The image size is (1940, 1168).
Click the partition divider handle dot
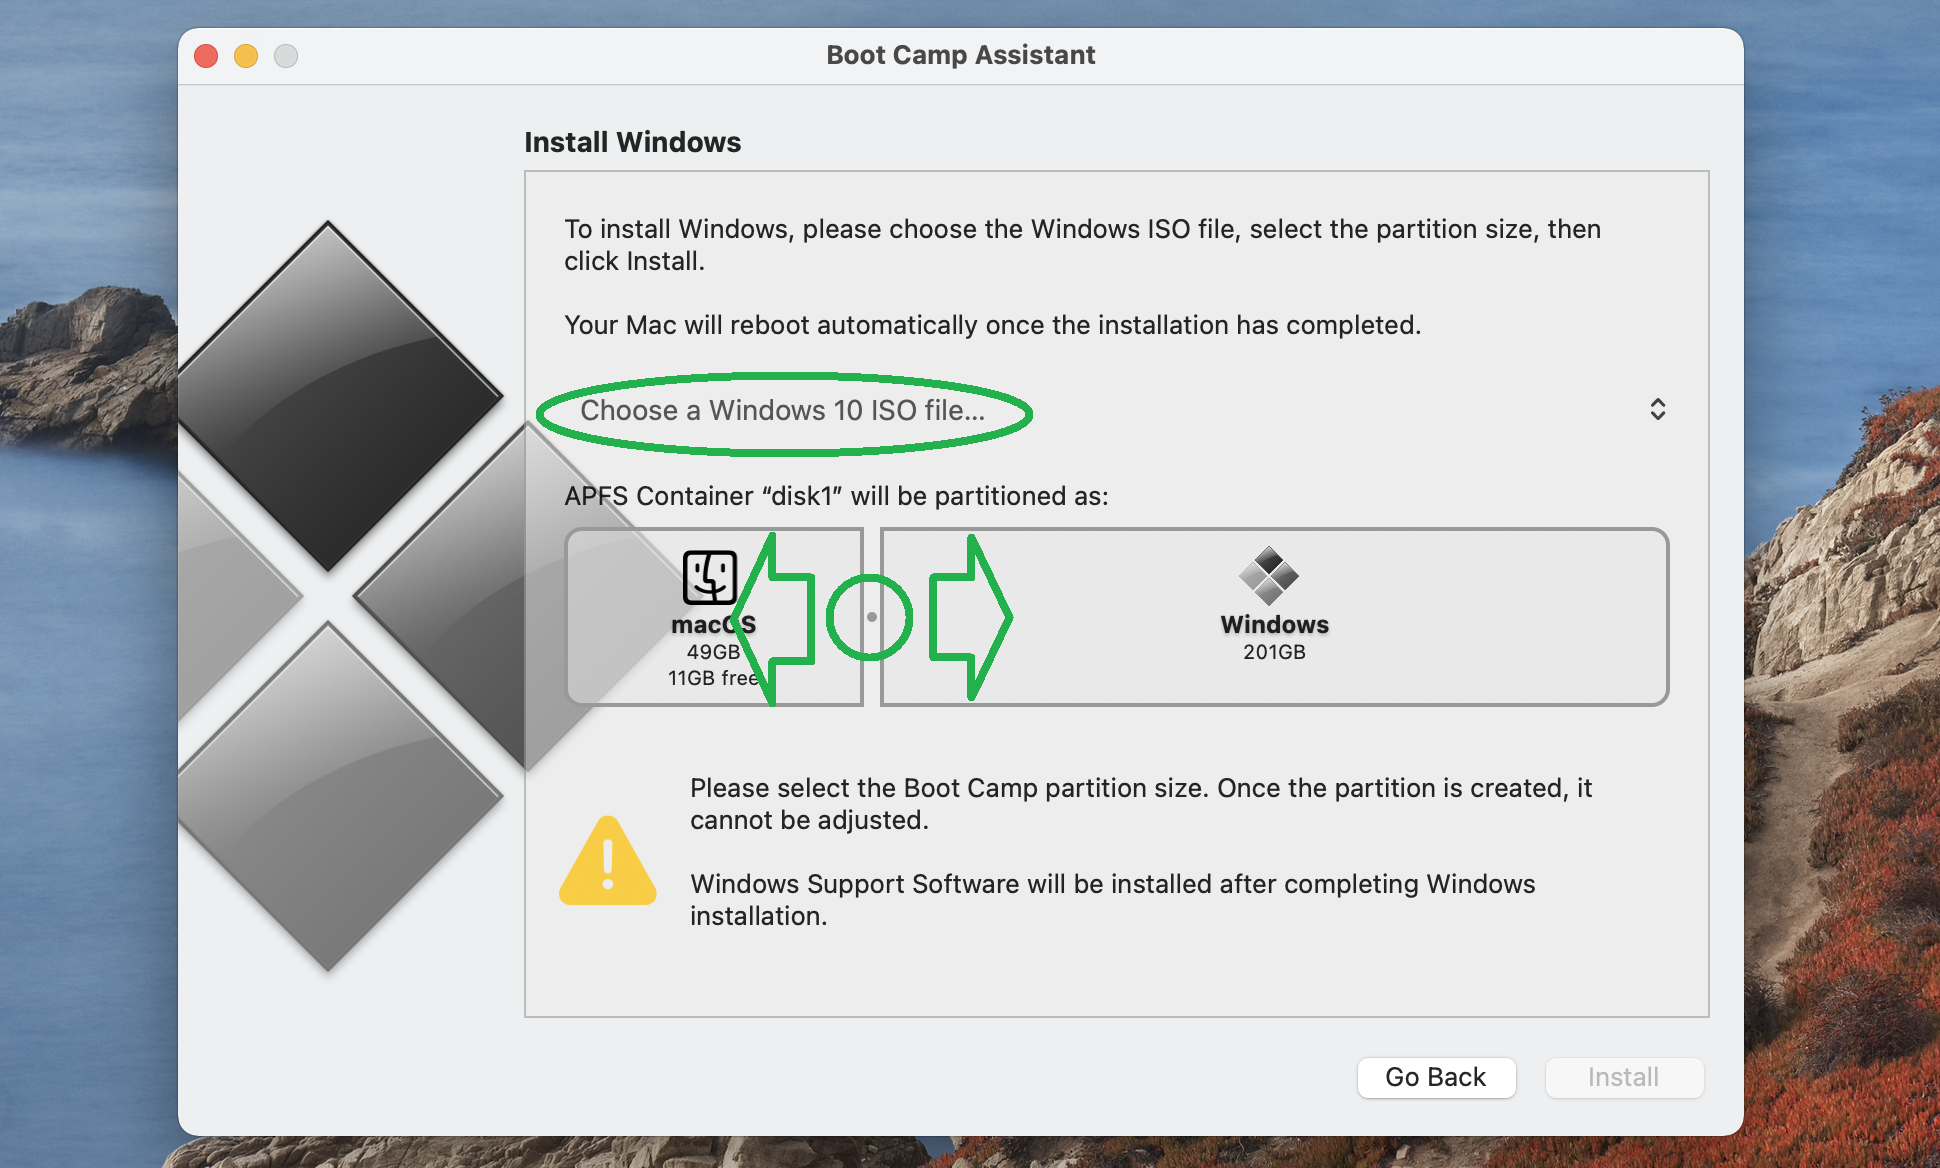tap(872, 617)
